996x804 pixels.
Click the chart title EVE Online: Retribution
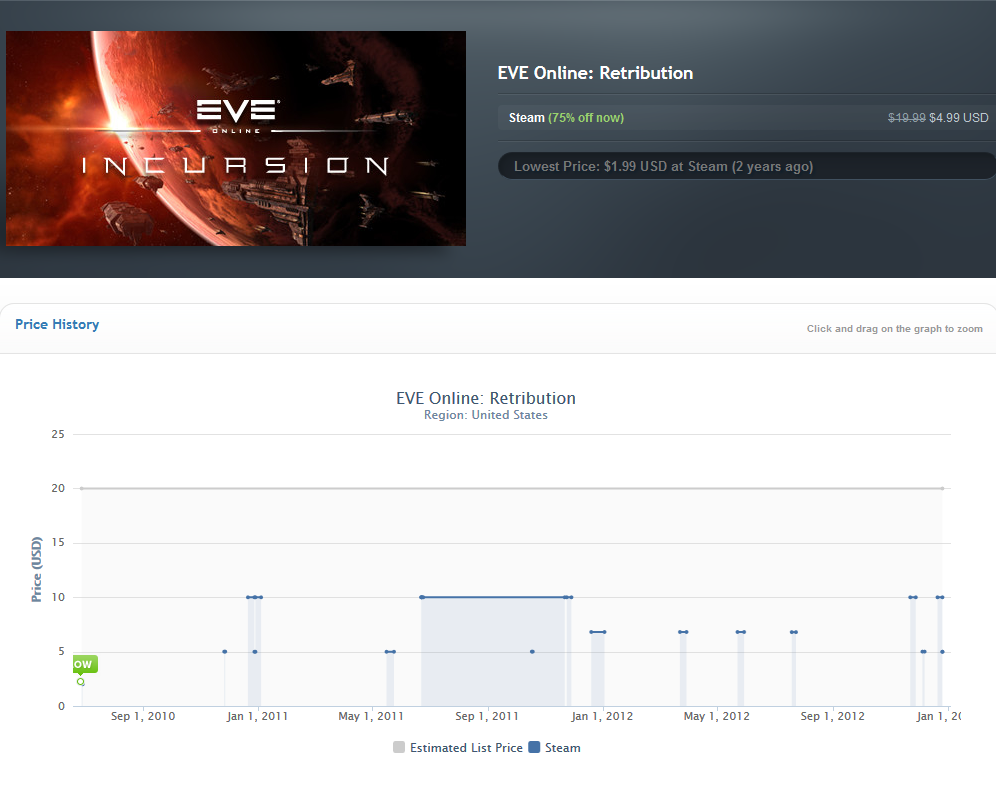[486, 398]
